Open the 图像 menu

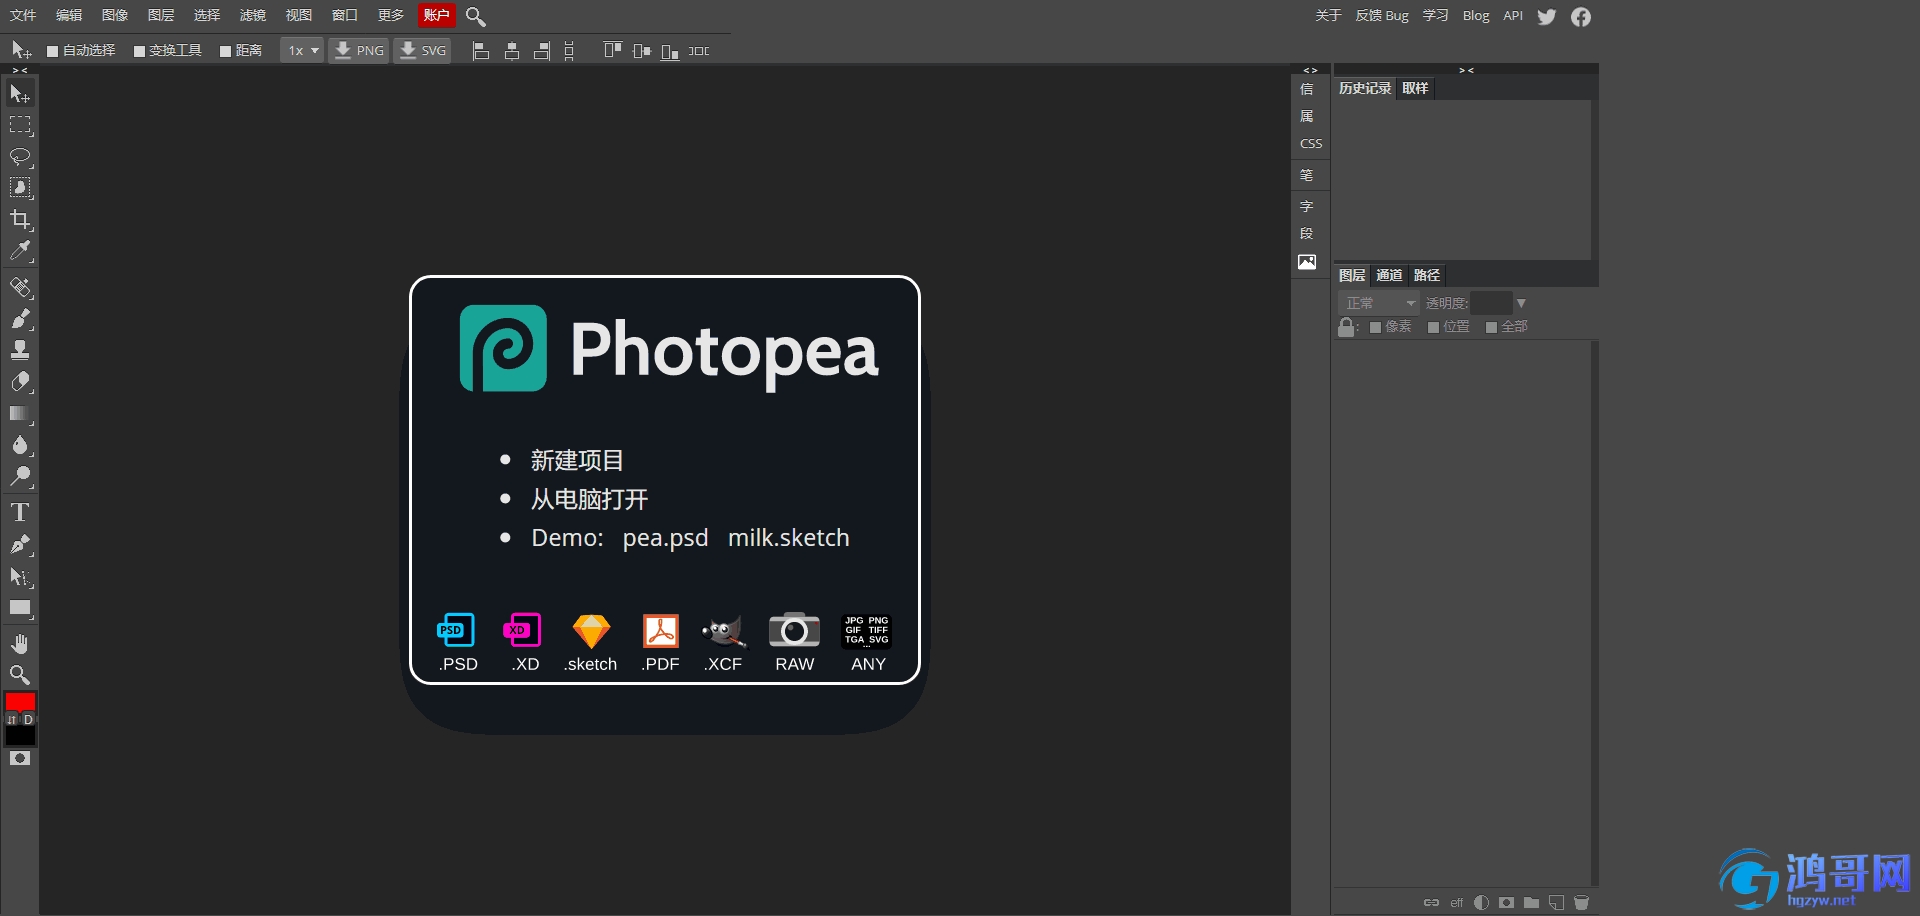point(115,15)
